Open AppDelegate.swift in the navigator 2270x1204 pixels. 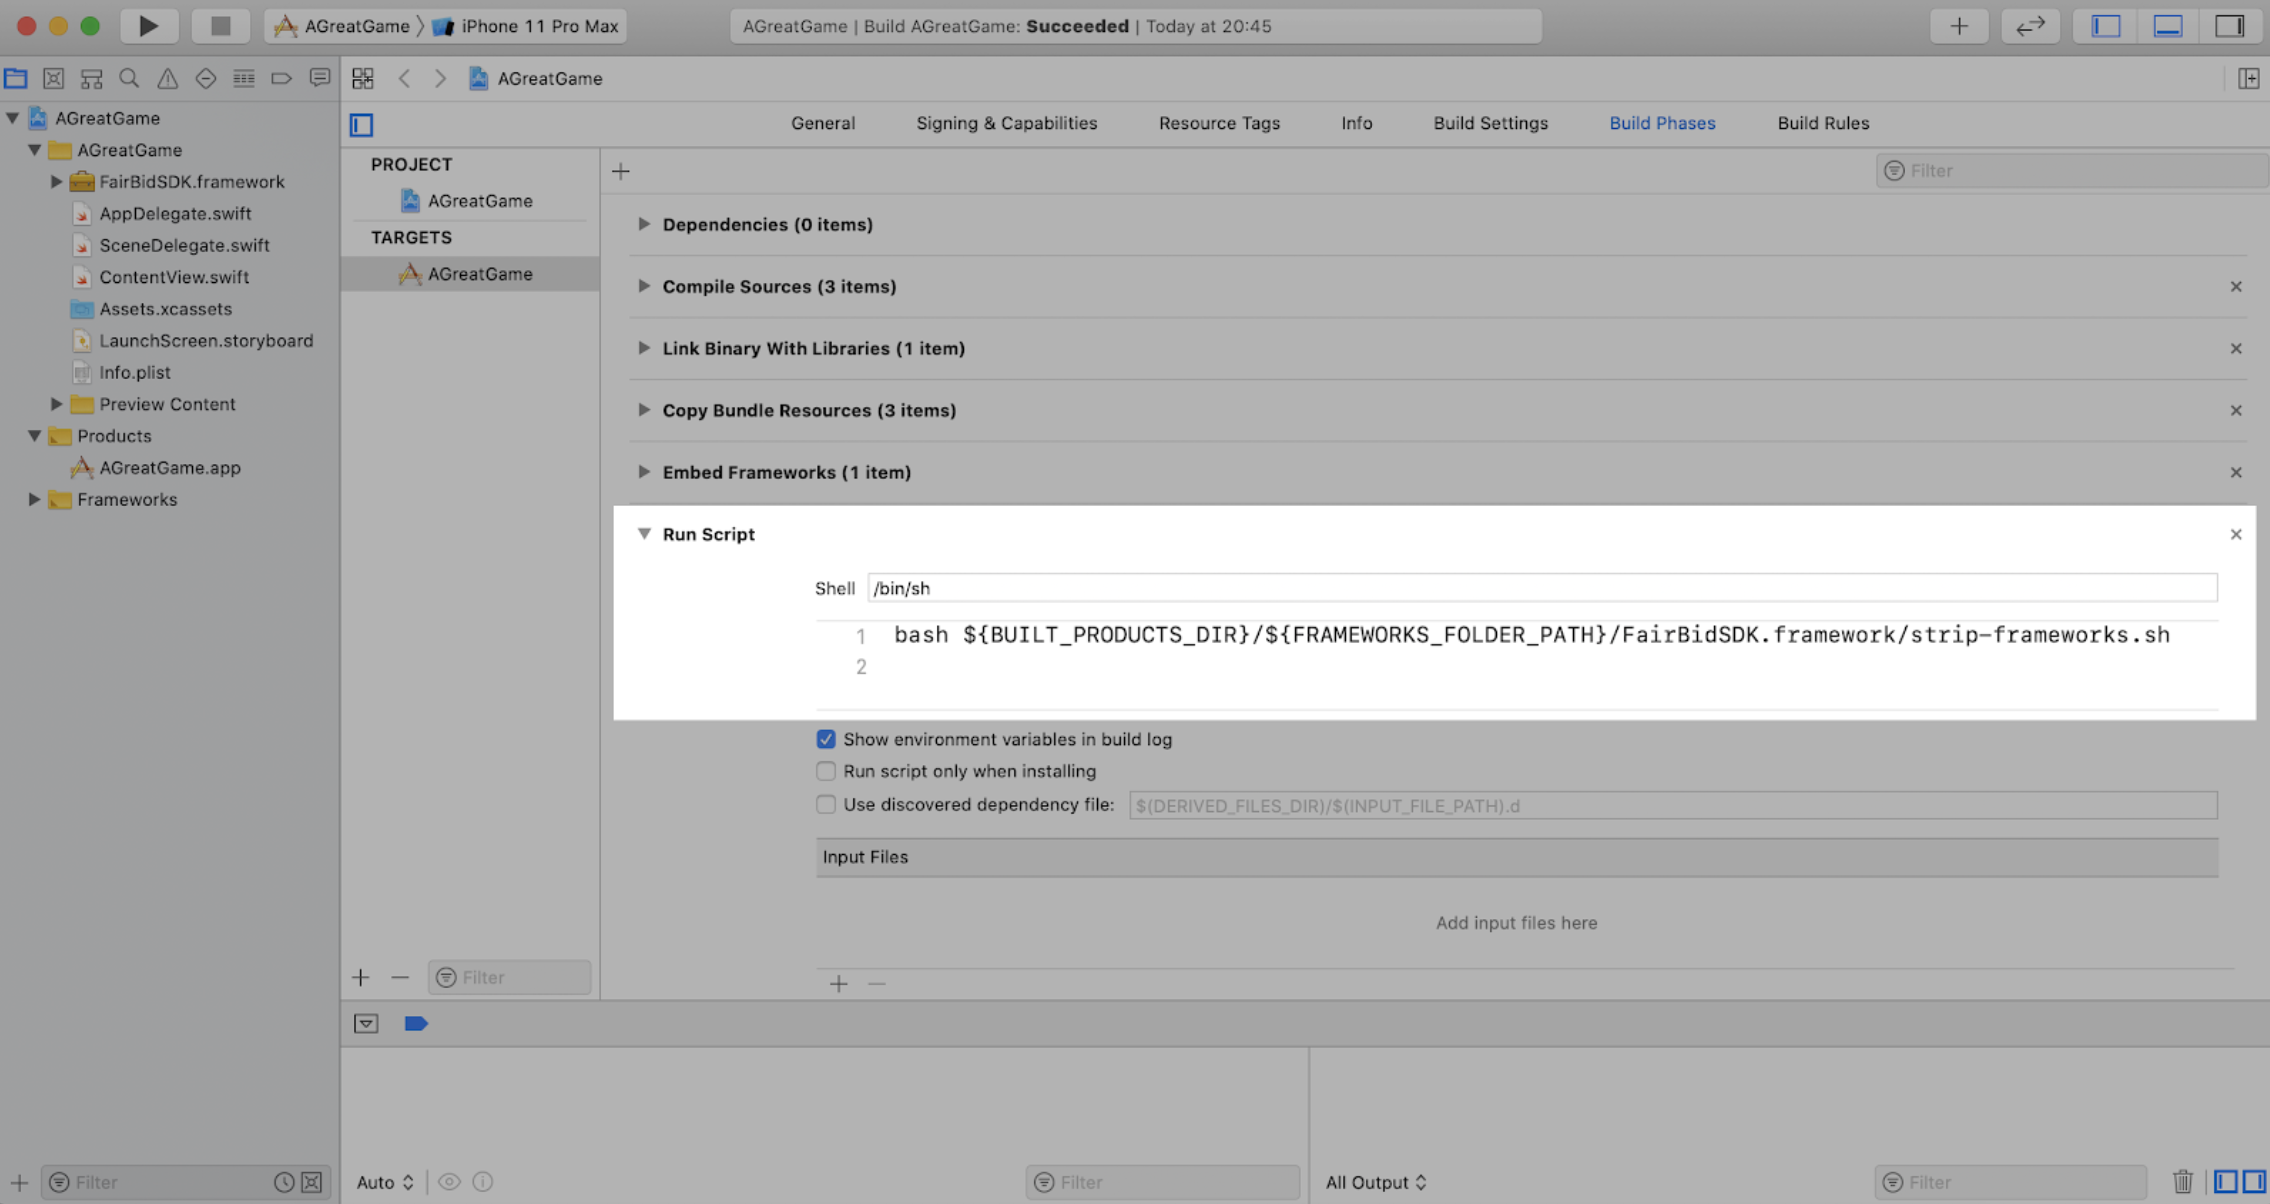[x=175, y=214]
